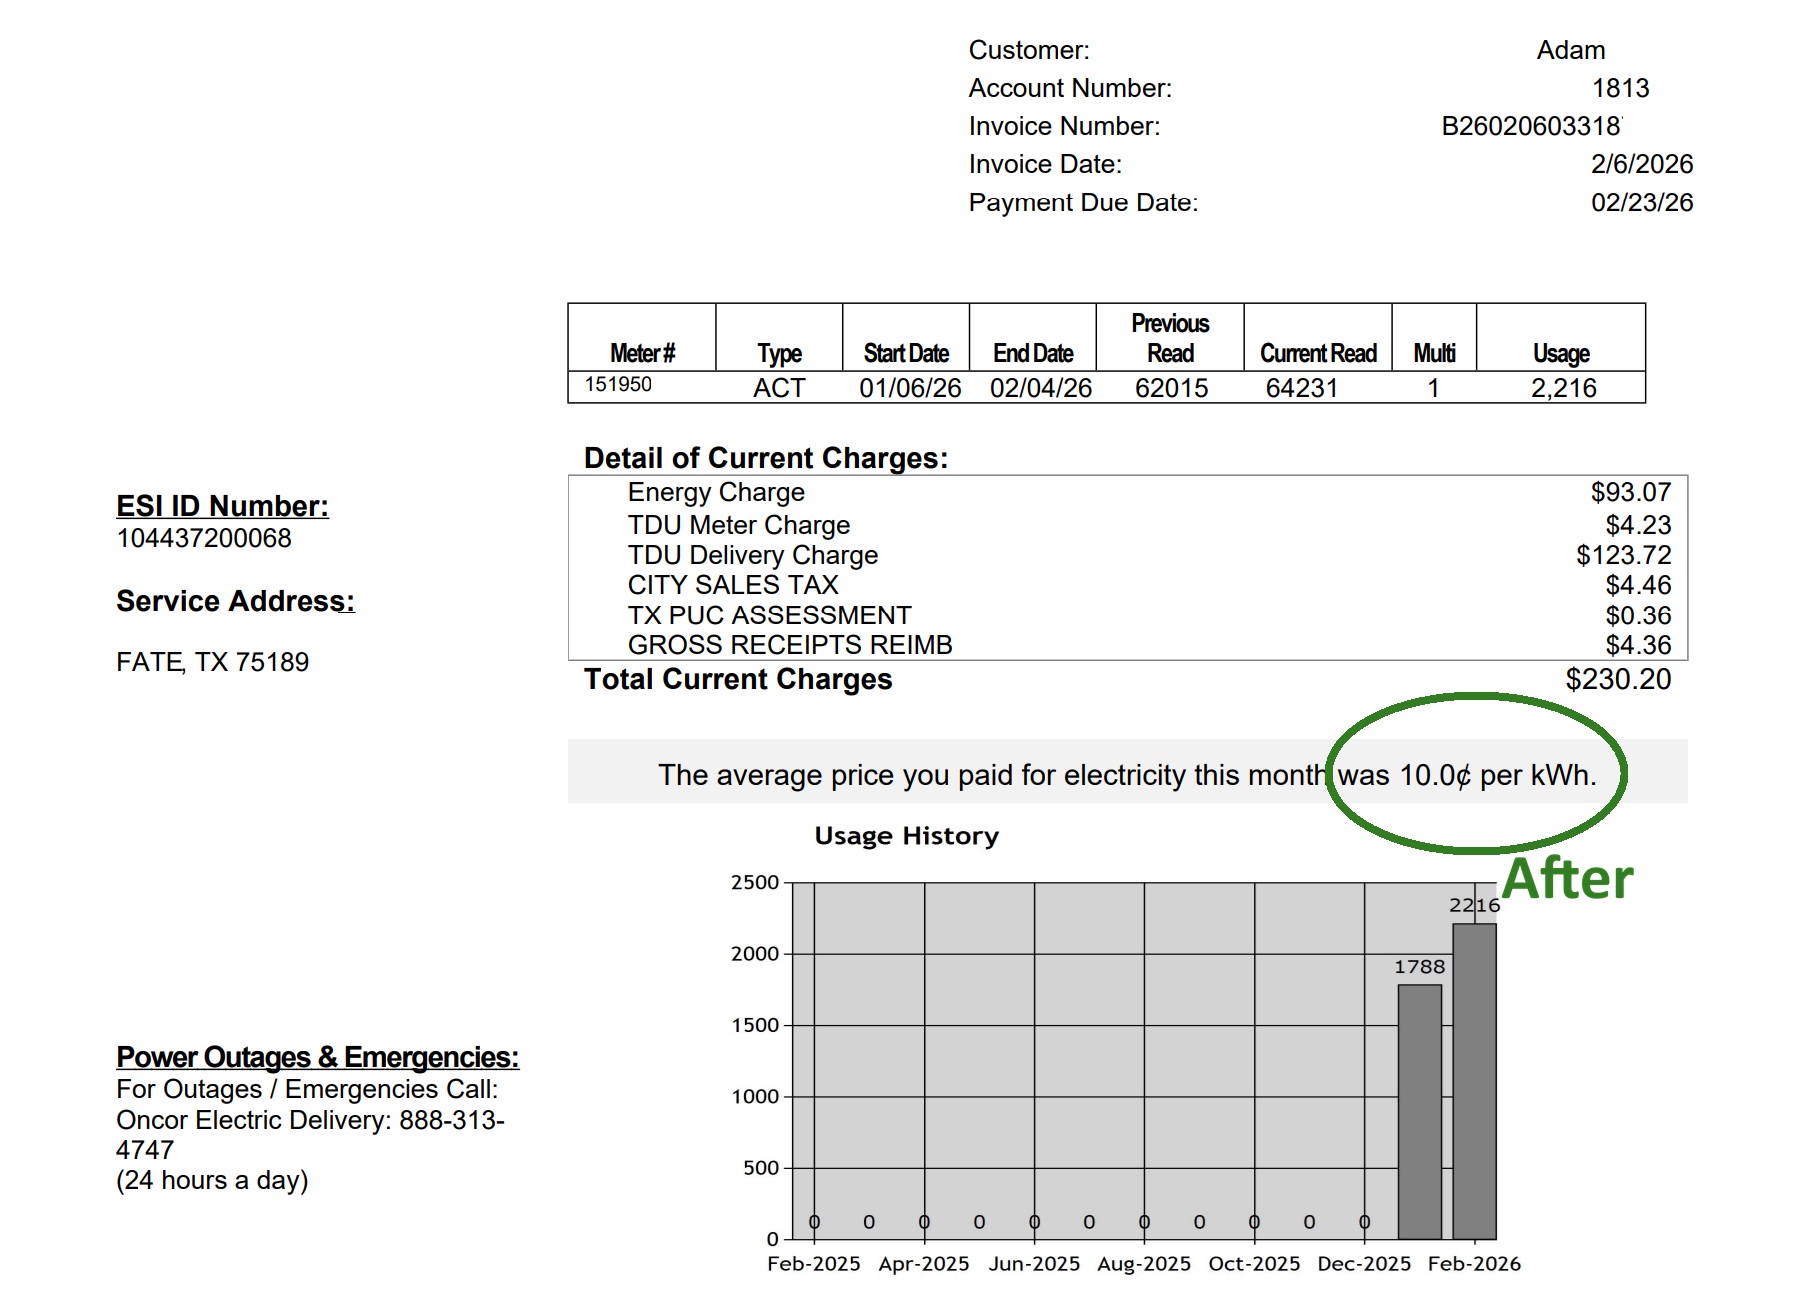Click the green After annotation label
Screen dimensions: 1794x1294
(x=1567, y=879)
